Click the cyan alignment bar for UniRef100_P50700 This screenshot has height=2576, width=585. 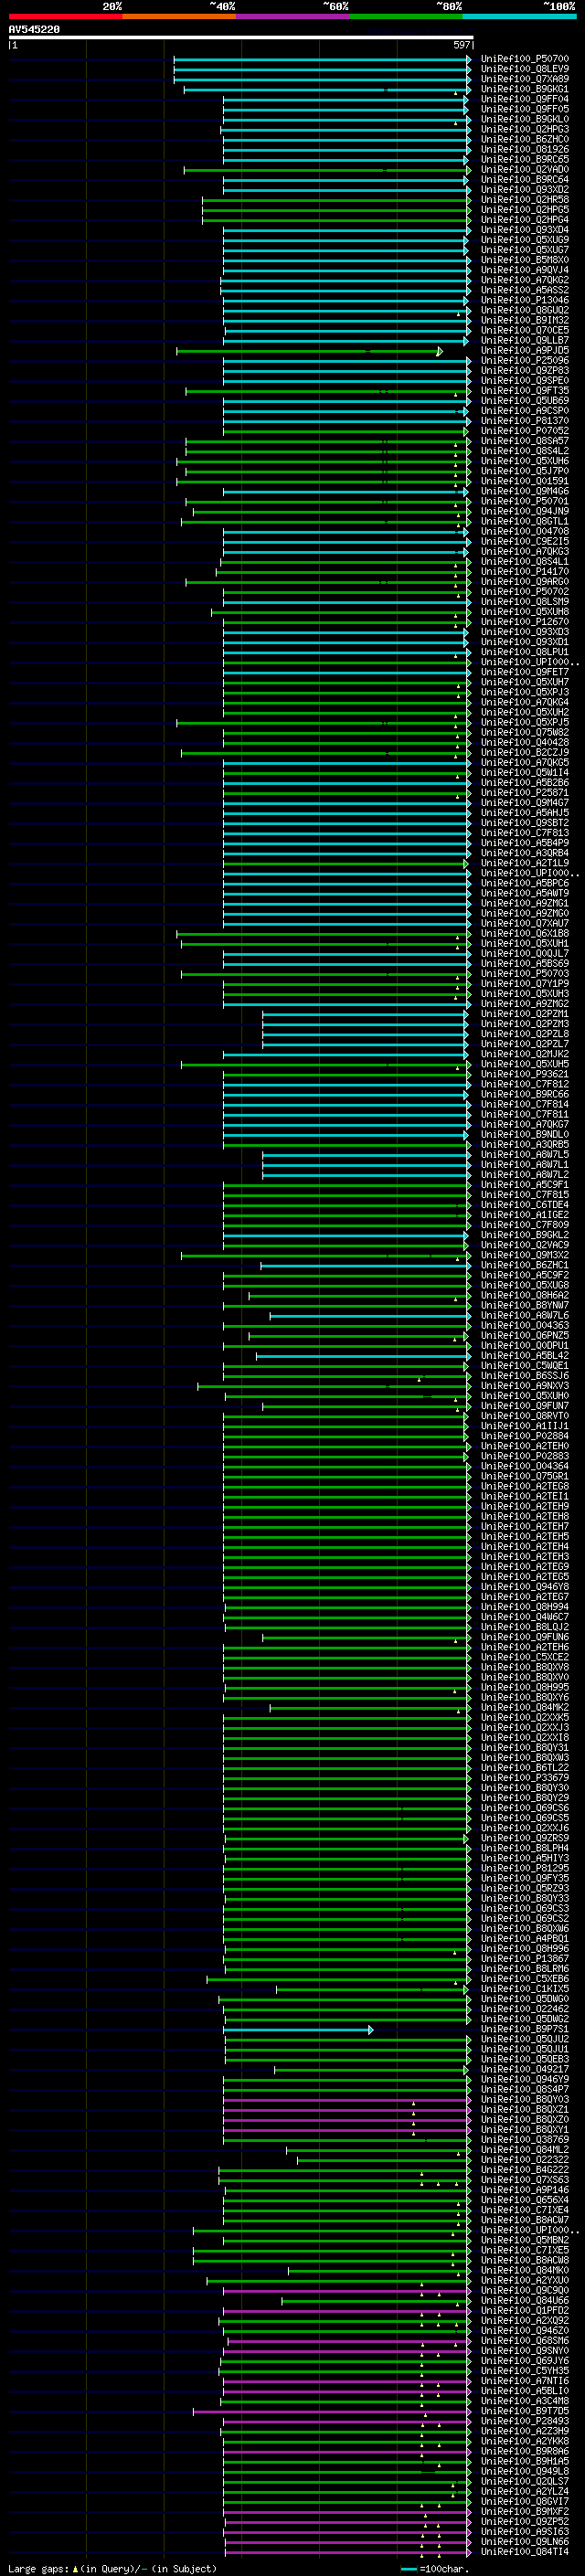tap(322, 59)
